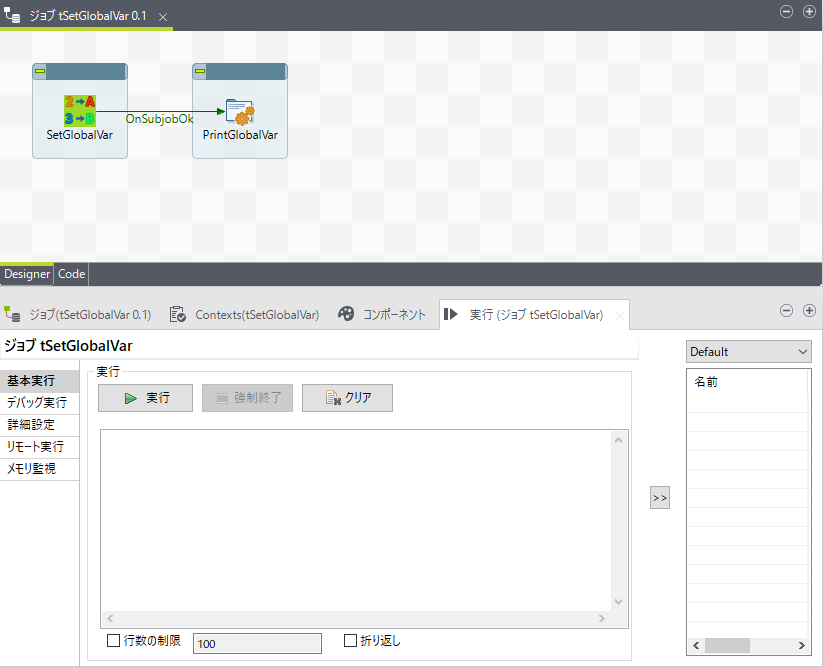This screenshot has height=667, width=823.
Task: Open the コンポーネント tab
Action: [x=383, y=314]
